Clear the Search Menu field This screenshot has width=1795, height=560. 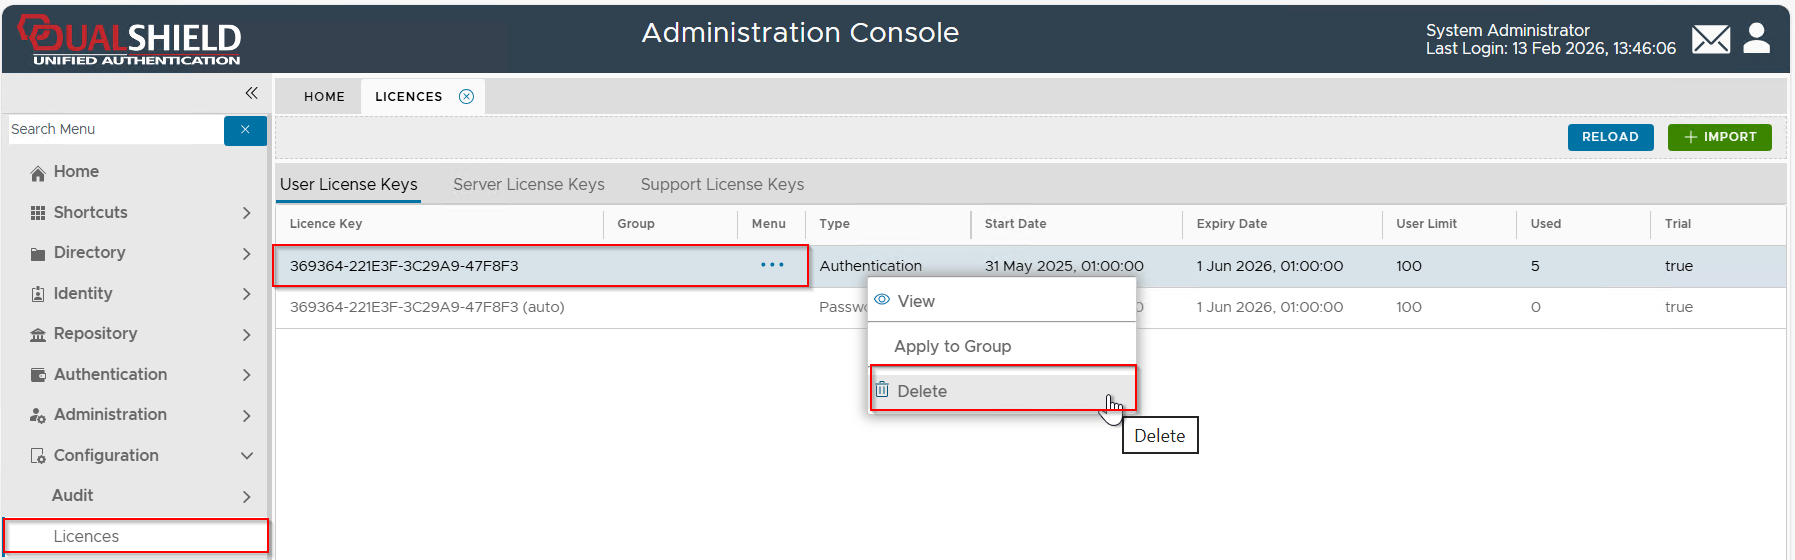tap(245, 130)
